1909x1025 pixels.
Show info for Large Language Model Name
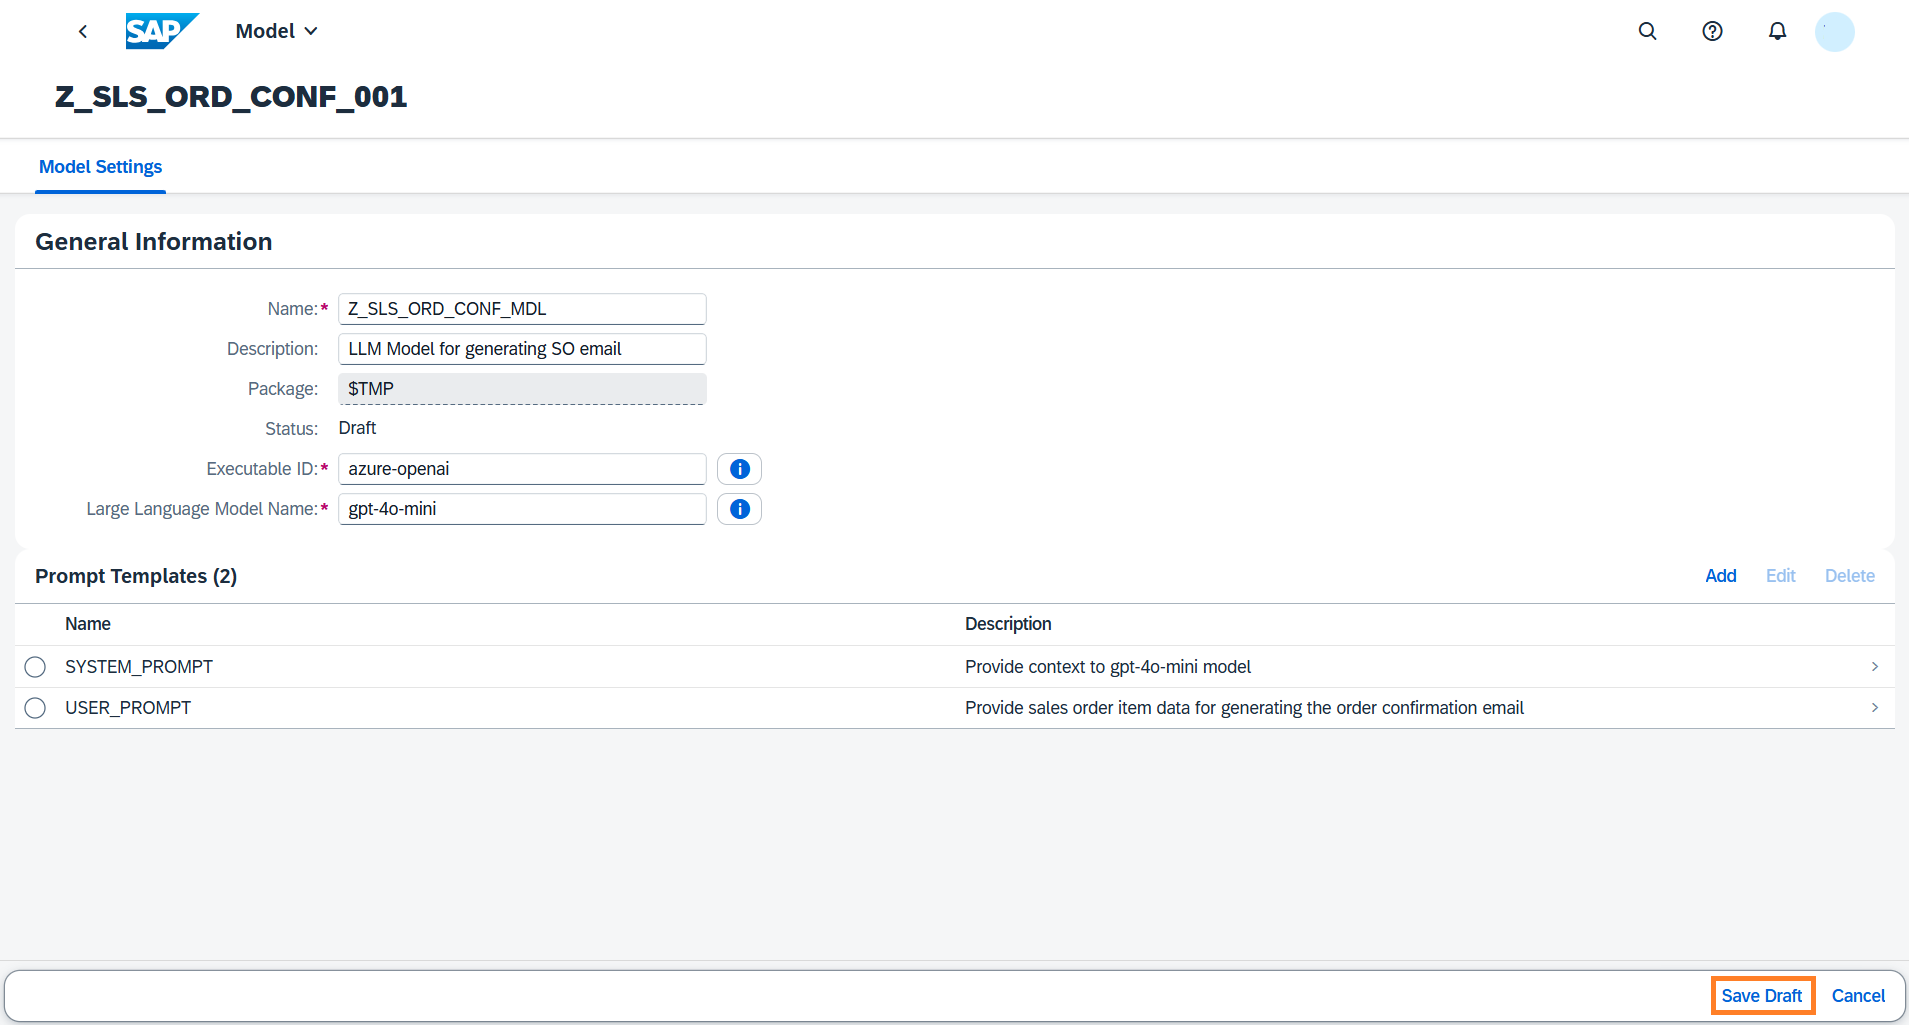[x=739, y=509]
